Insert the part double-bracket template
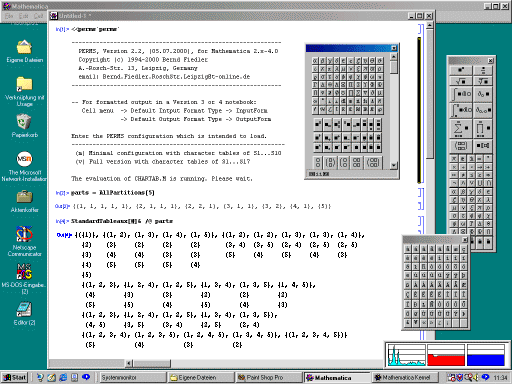 [483, 146]
